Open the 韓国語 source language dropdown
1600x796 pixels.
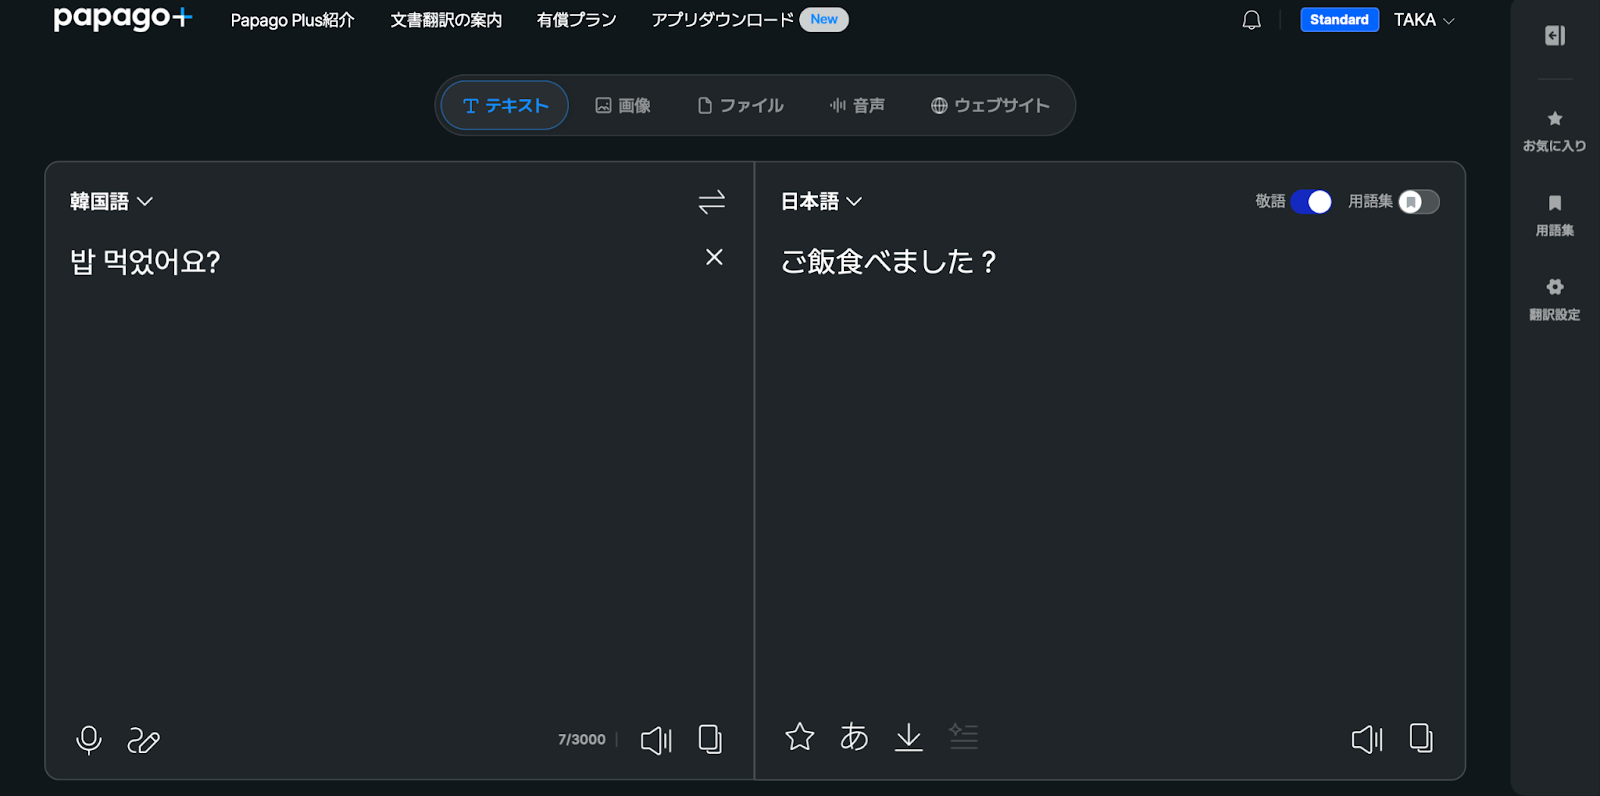pyautogui.click(x=111, y=201)
